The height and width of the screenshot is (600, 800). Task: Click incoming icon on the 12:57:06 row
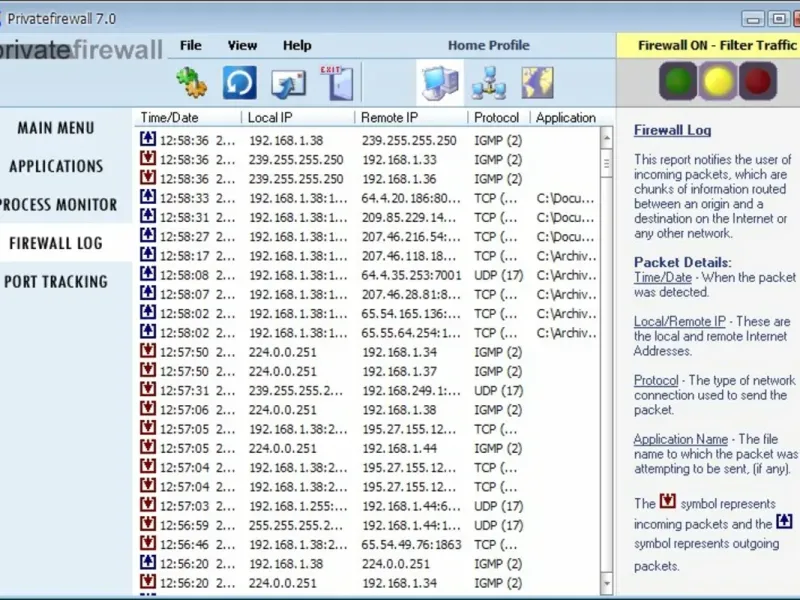pyautogui.click(x=148, y=408)
